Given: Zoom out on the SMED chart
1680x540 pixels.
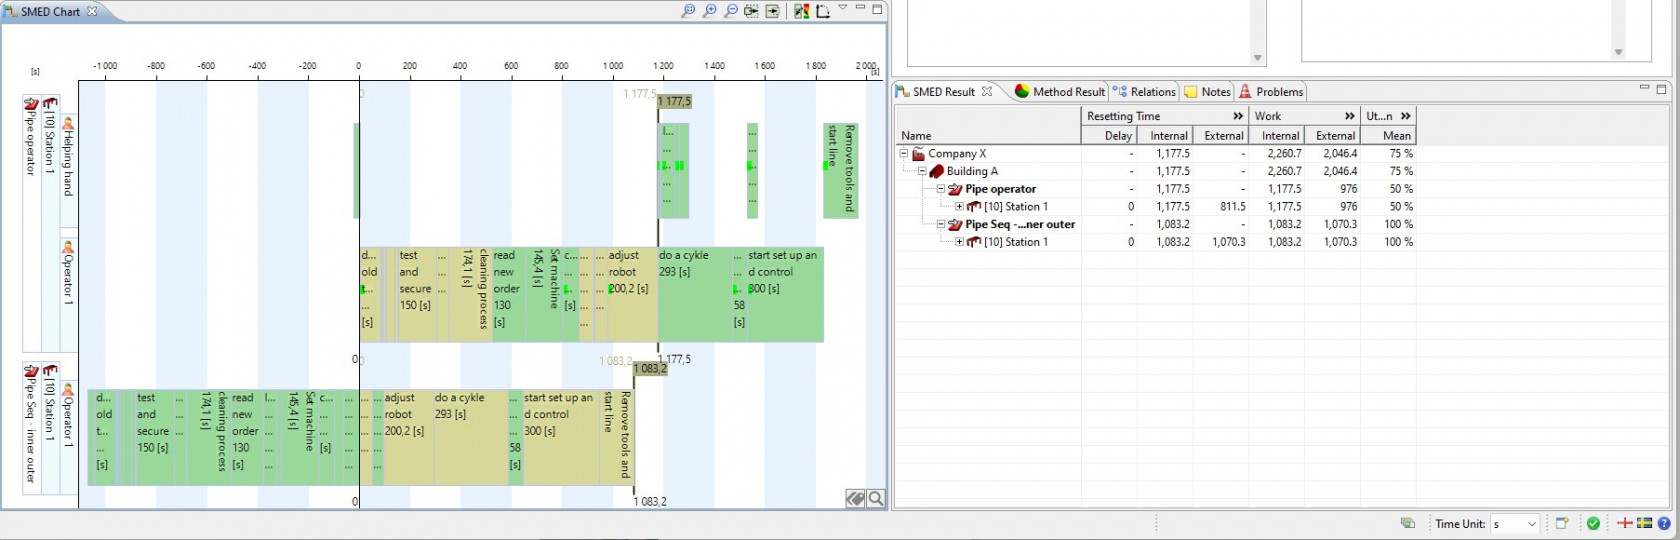Looking at the screenshot, I should click(731, 11).
